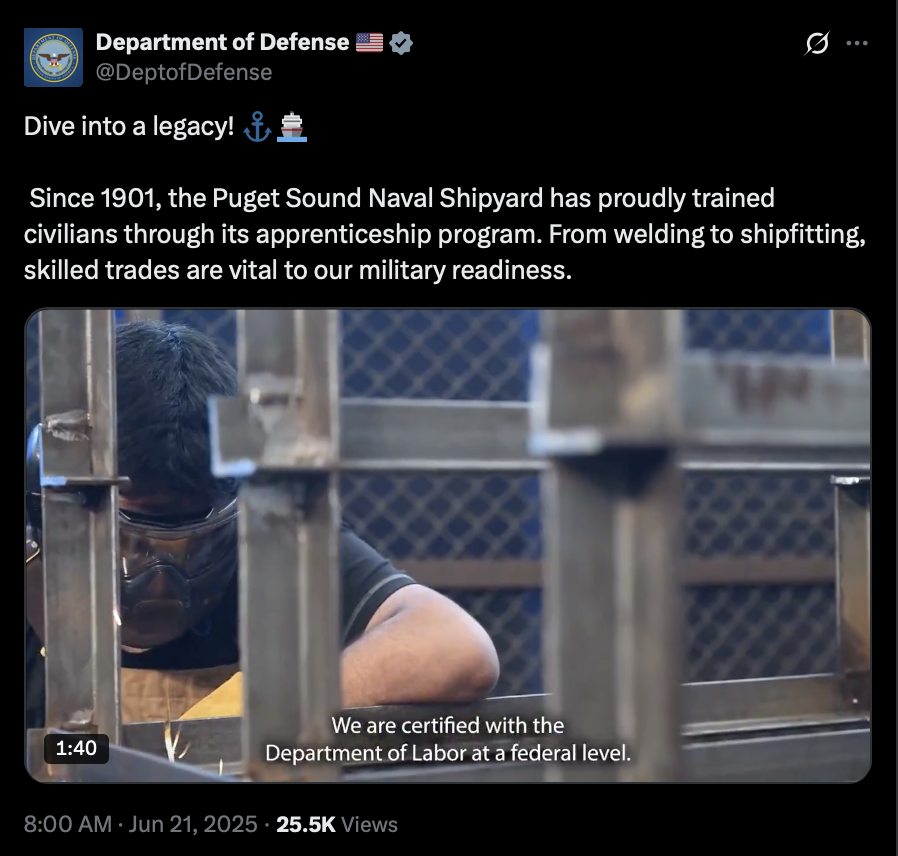View the 25.5K Views count
Screen dimensions: 898x856
pyautogui.click(x=337, y=825)
